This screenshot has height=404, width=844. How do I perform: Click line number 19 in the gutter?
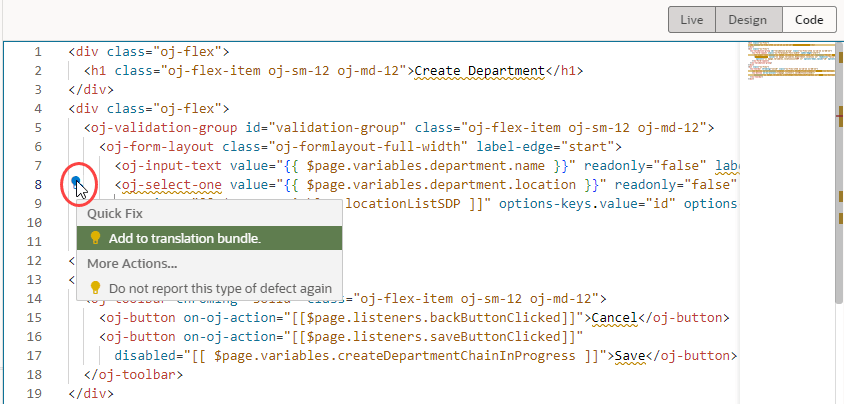pyautogui.click(x=33, y=394)
